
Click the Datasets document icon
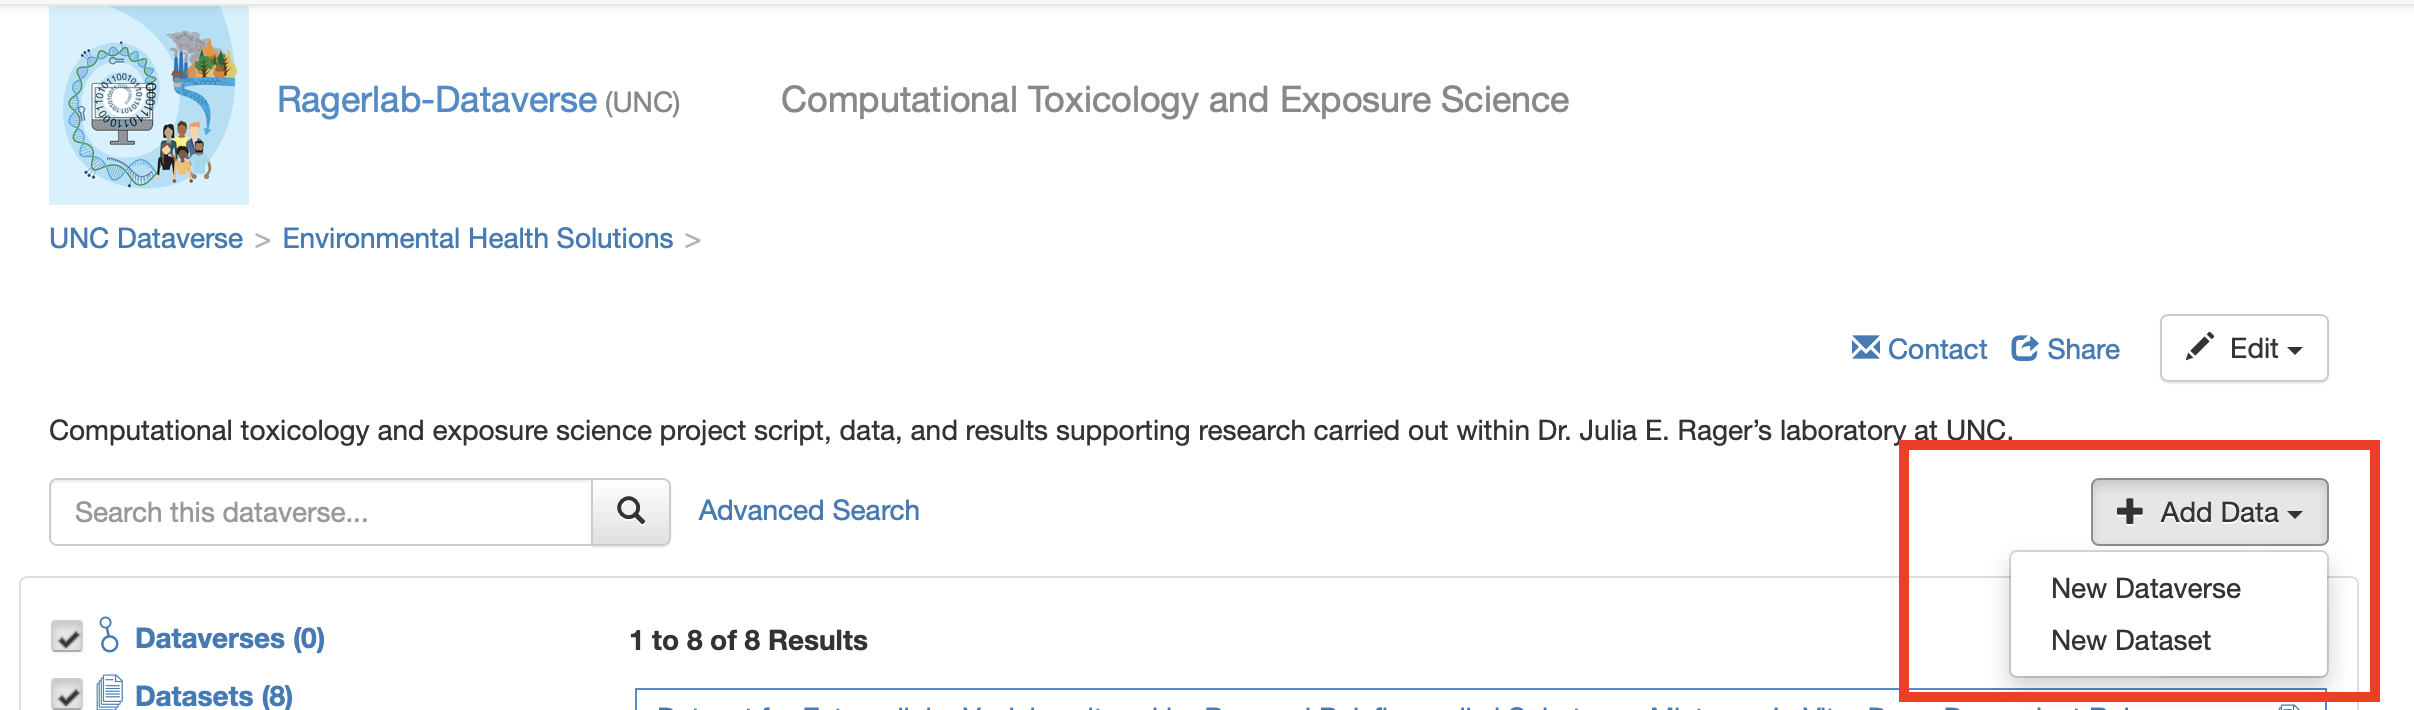point(110,692)
